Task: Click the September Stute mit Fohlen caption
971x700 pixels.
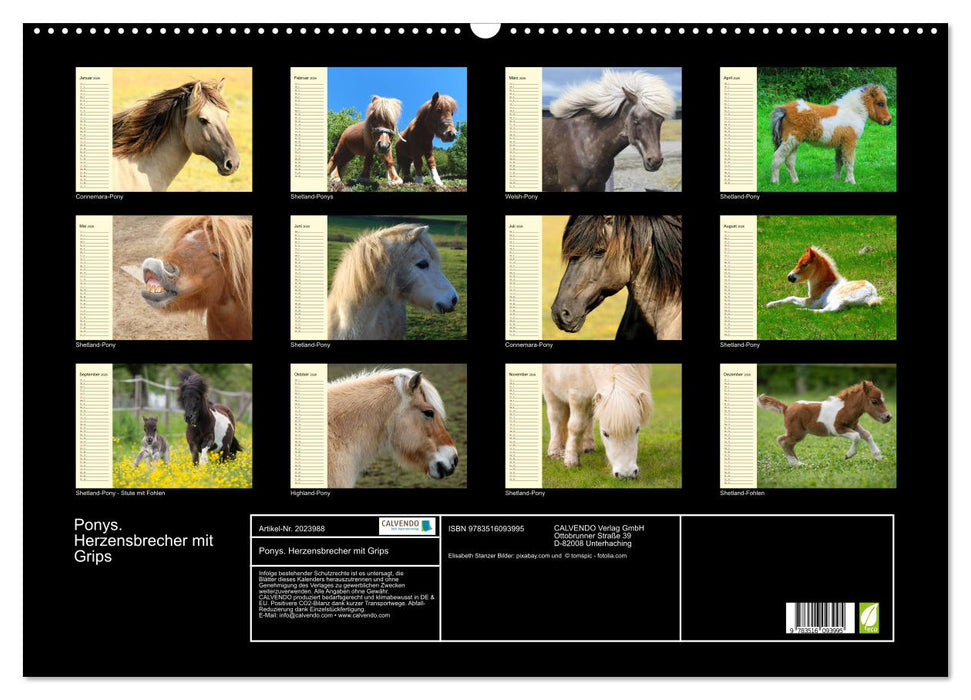Action: [120, 491]
